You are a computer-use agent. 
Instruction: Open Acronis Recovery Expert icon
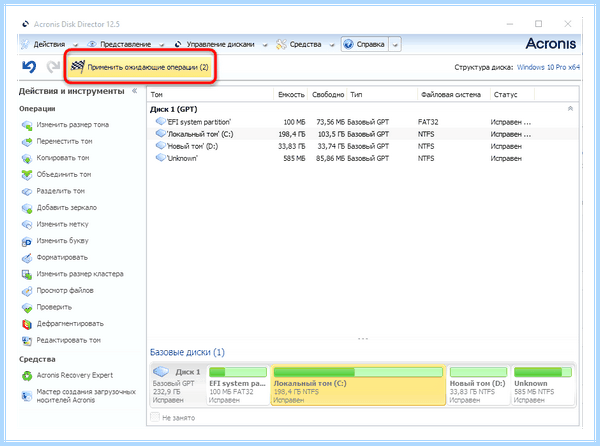(27, 376)
